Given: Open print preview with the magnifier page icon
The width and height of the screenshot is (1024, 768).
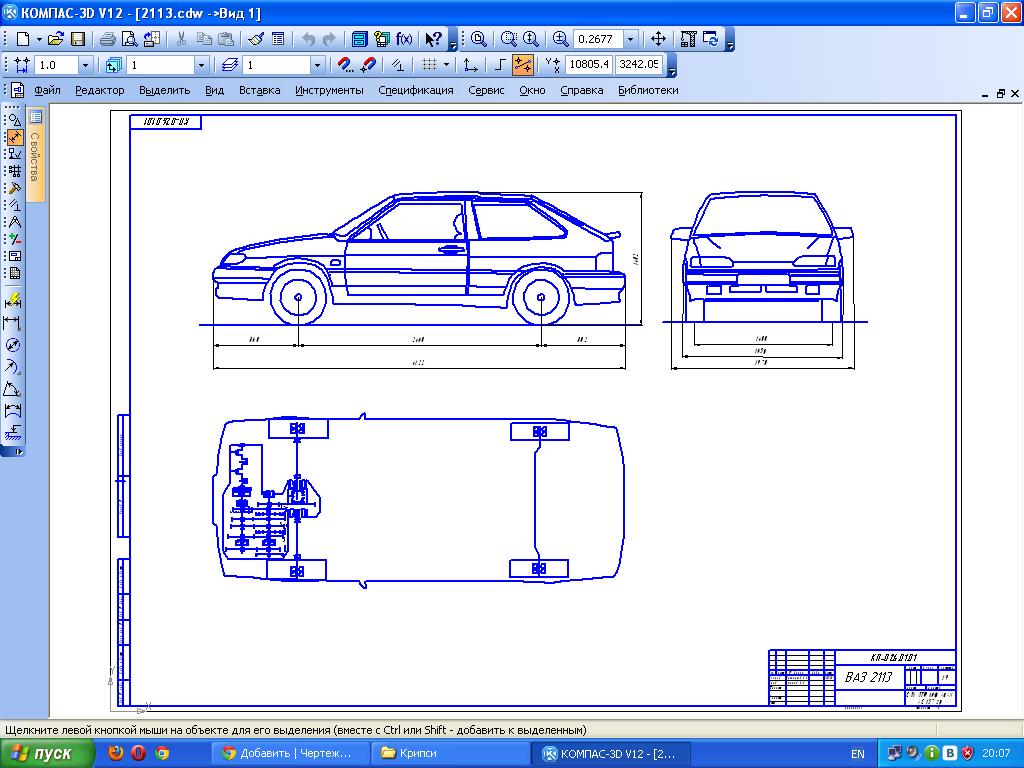Looking at the screenshot, I should tap(129, 39).
